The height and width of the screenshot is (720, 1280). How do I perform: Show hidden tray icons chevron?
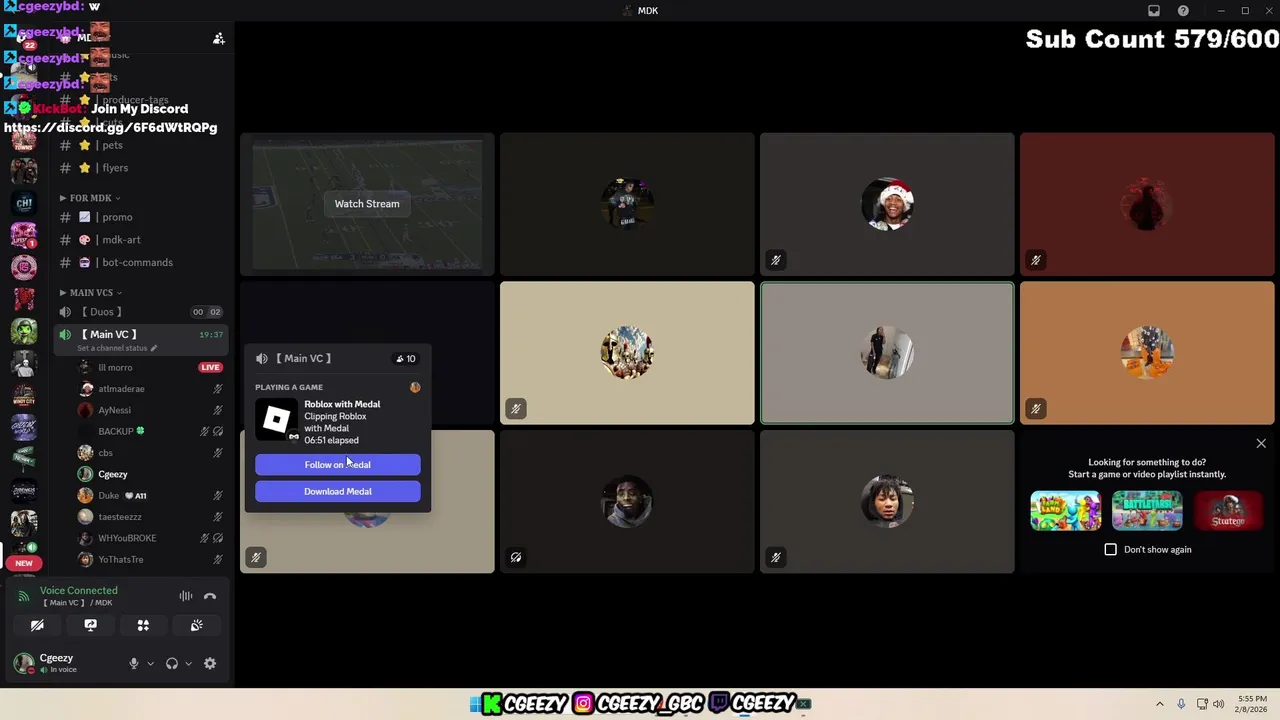pos(1160,704)
